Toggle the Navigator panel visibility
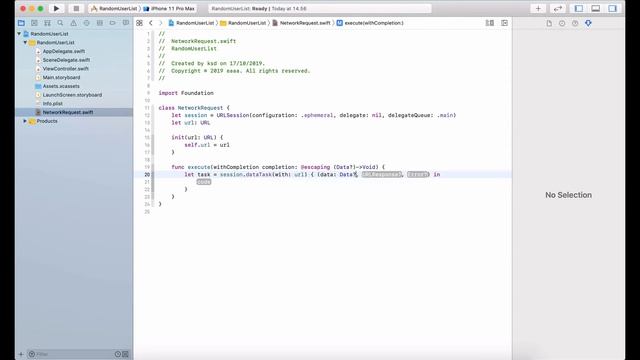The image size is (640, 360). pyautogui.click(x=579, y=9)
